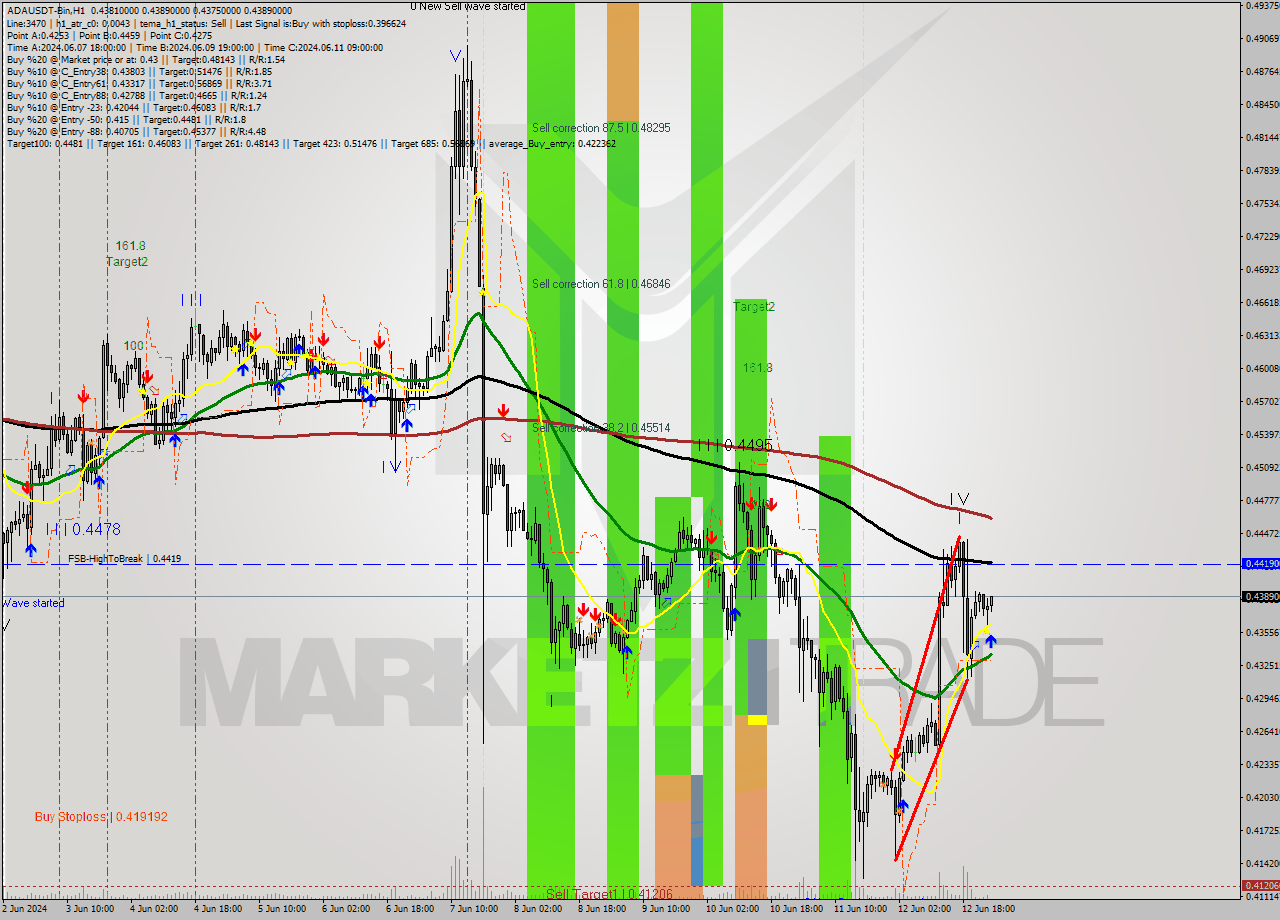Click the blue 0.4419 price tag on axis

pos(1260,564)
